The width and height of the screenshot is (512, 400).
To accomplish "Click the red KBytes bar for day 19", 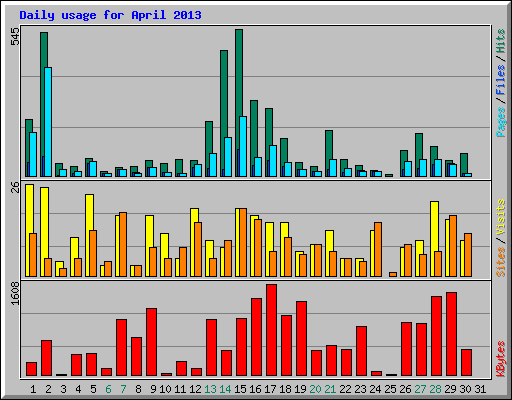I will 301,338.
